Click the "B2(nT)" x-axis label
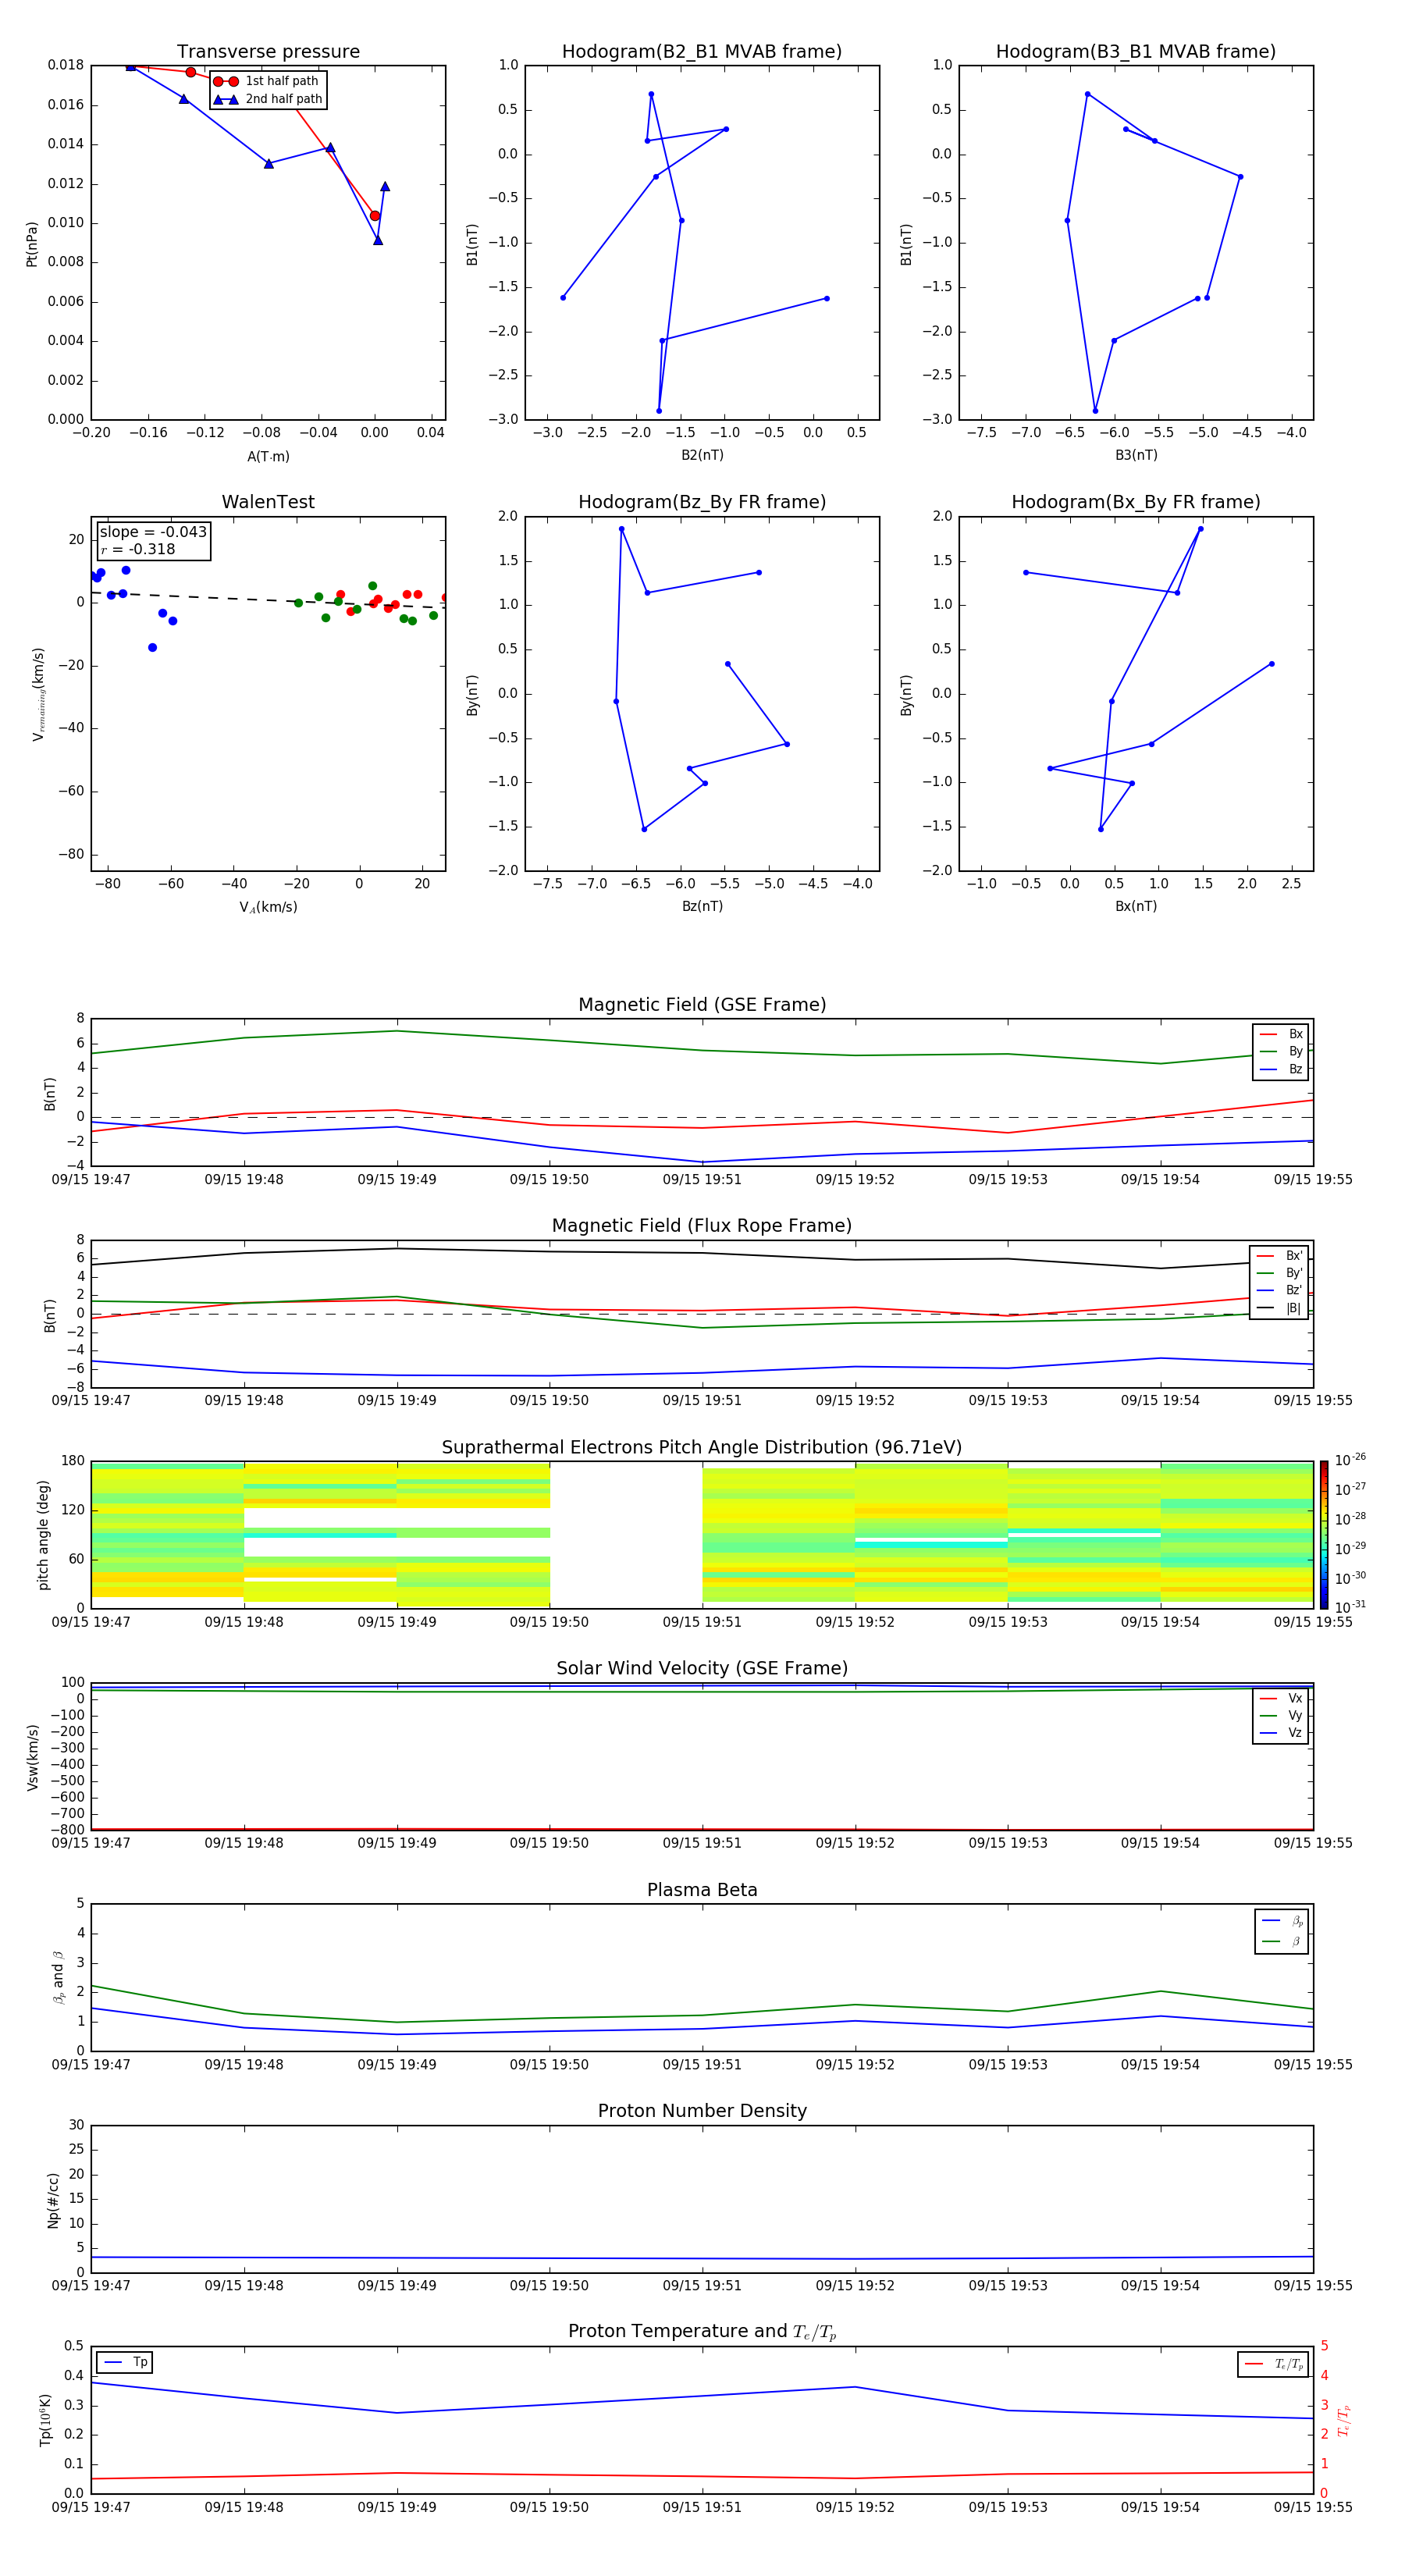1405x2576 pixels. [x=702, y=455]
